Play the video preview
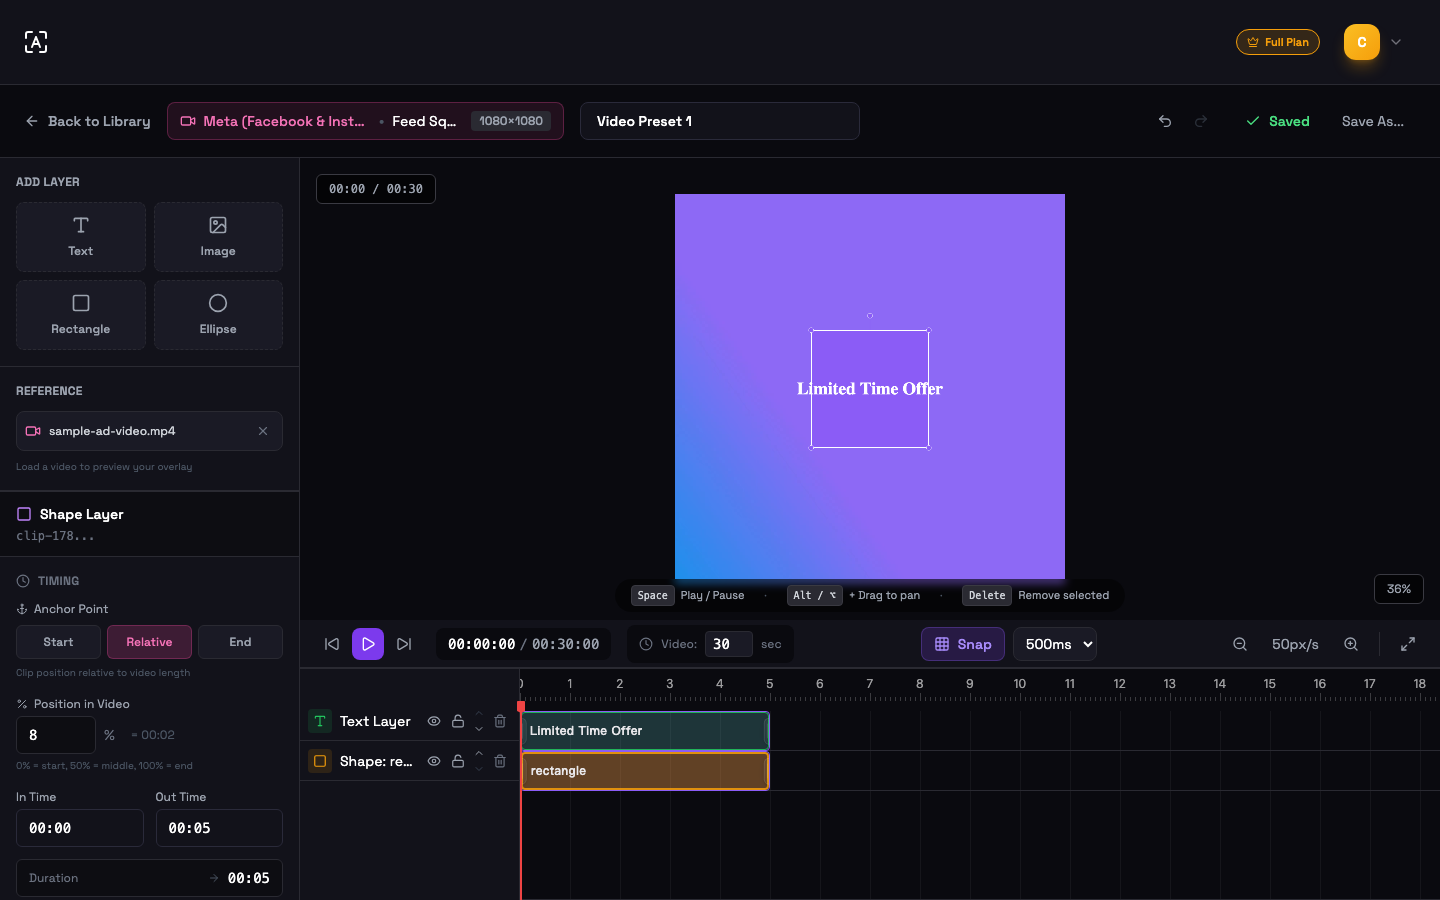The image size is (1440, 900). [x=368, y=644]
